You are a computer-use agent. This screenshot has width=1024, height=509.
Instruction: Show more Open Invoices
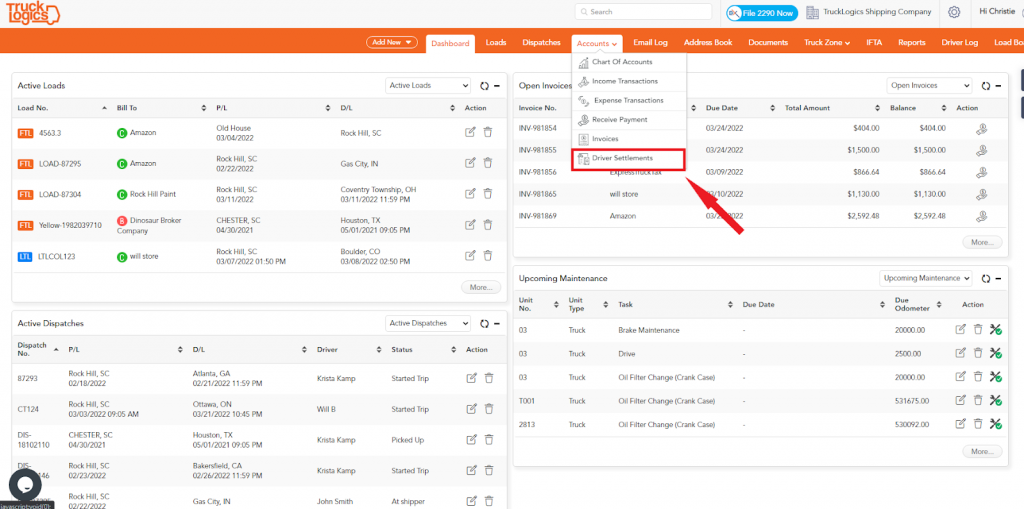982,242
